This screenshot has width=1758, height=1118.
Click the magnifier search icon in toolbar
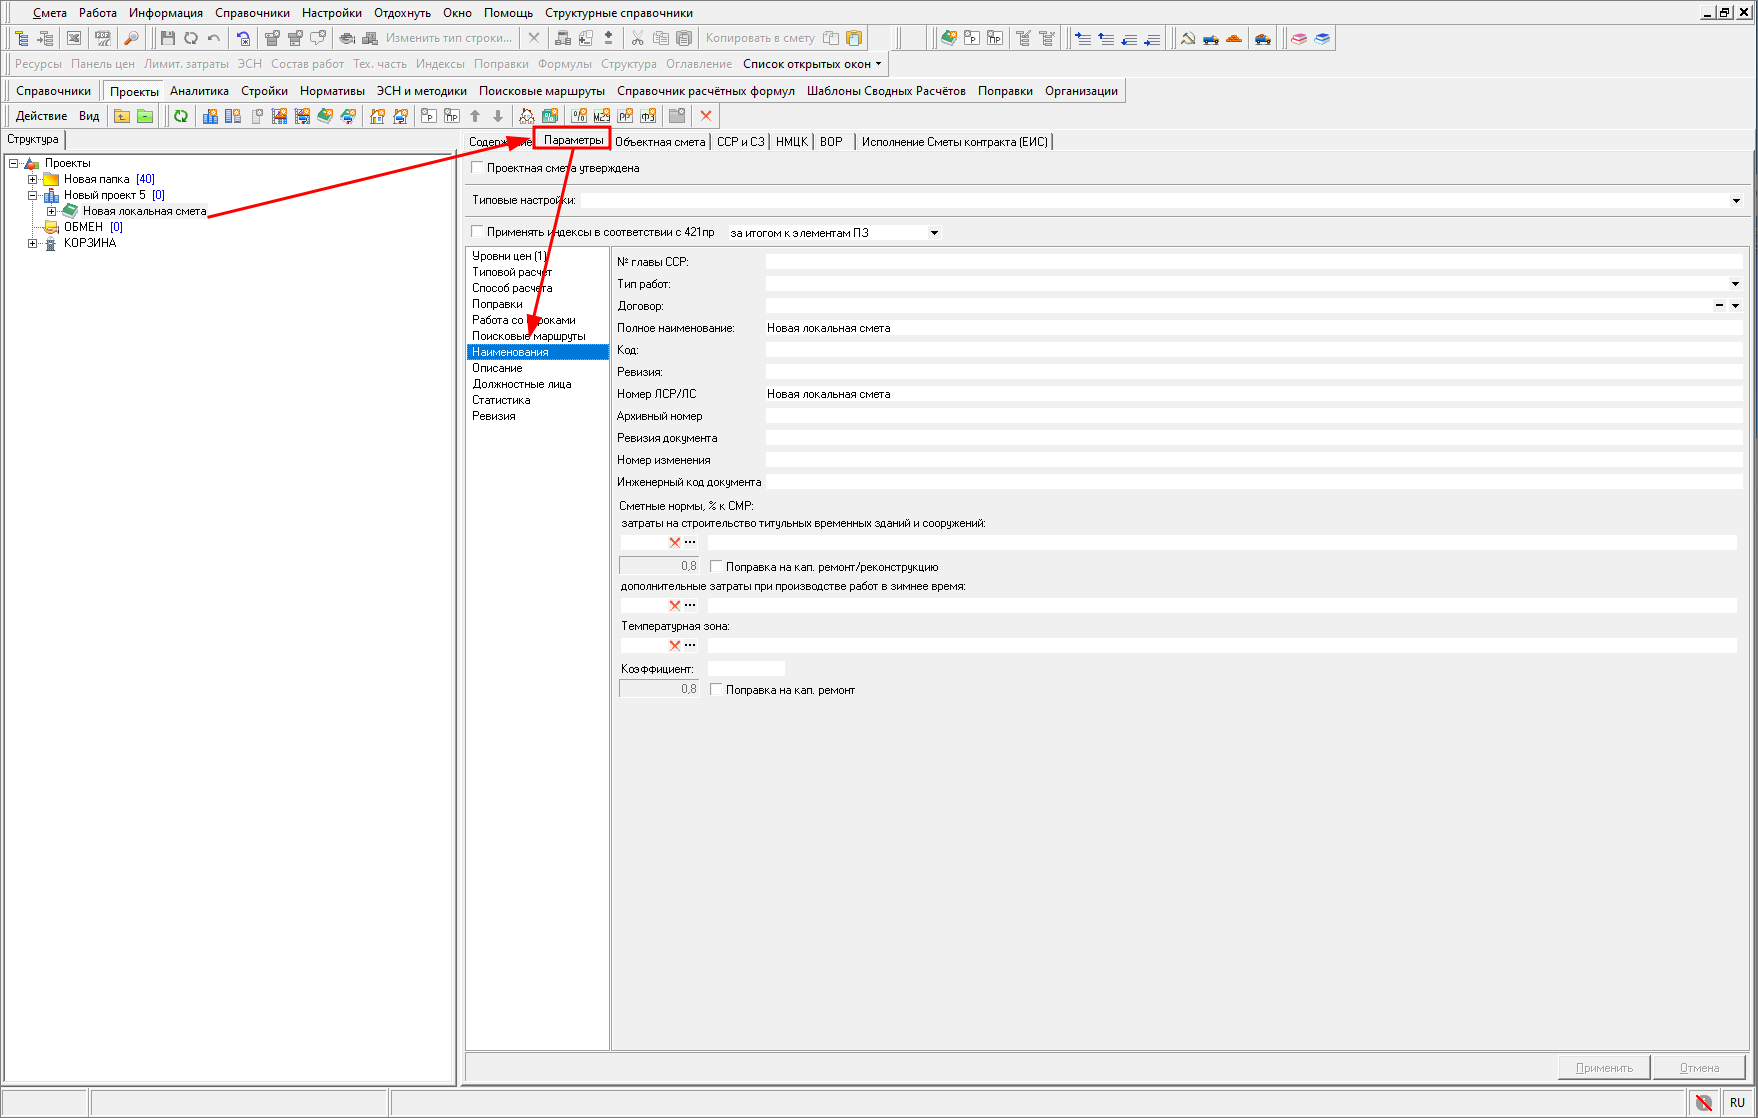131,38
